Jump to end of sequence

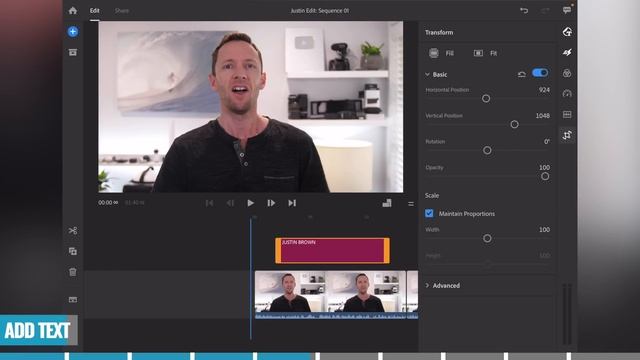tap(292, 203)
